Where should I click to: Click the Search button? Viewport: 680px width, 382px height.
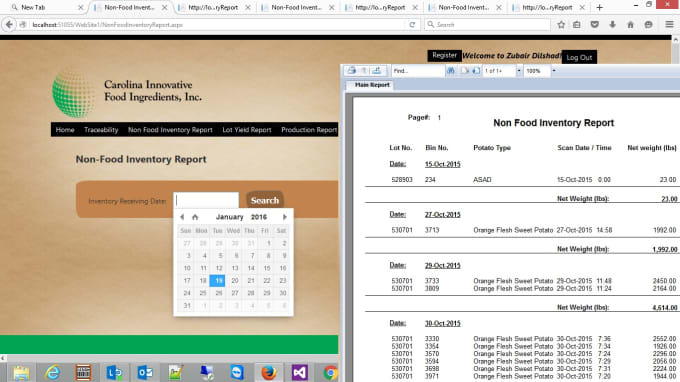pyautogui.click(x=265, y=200)
